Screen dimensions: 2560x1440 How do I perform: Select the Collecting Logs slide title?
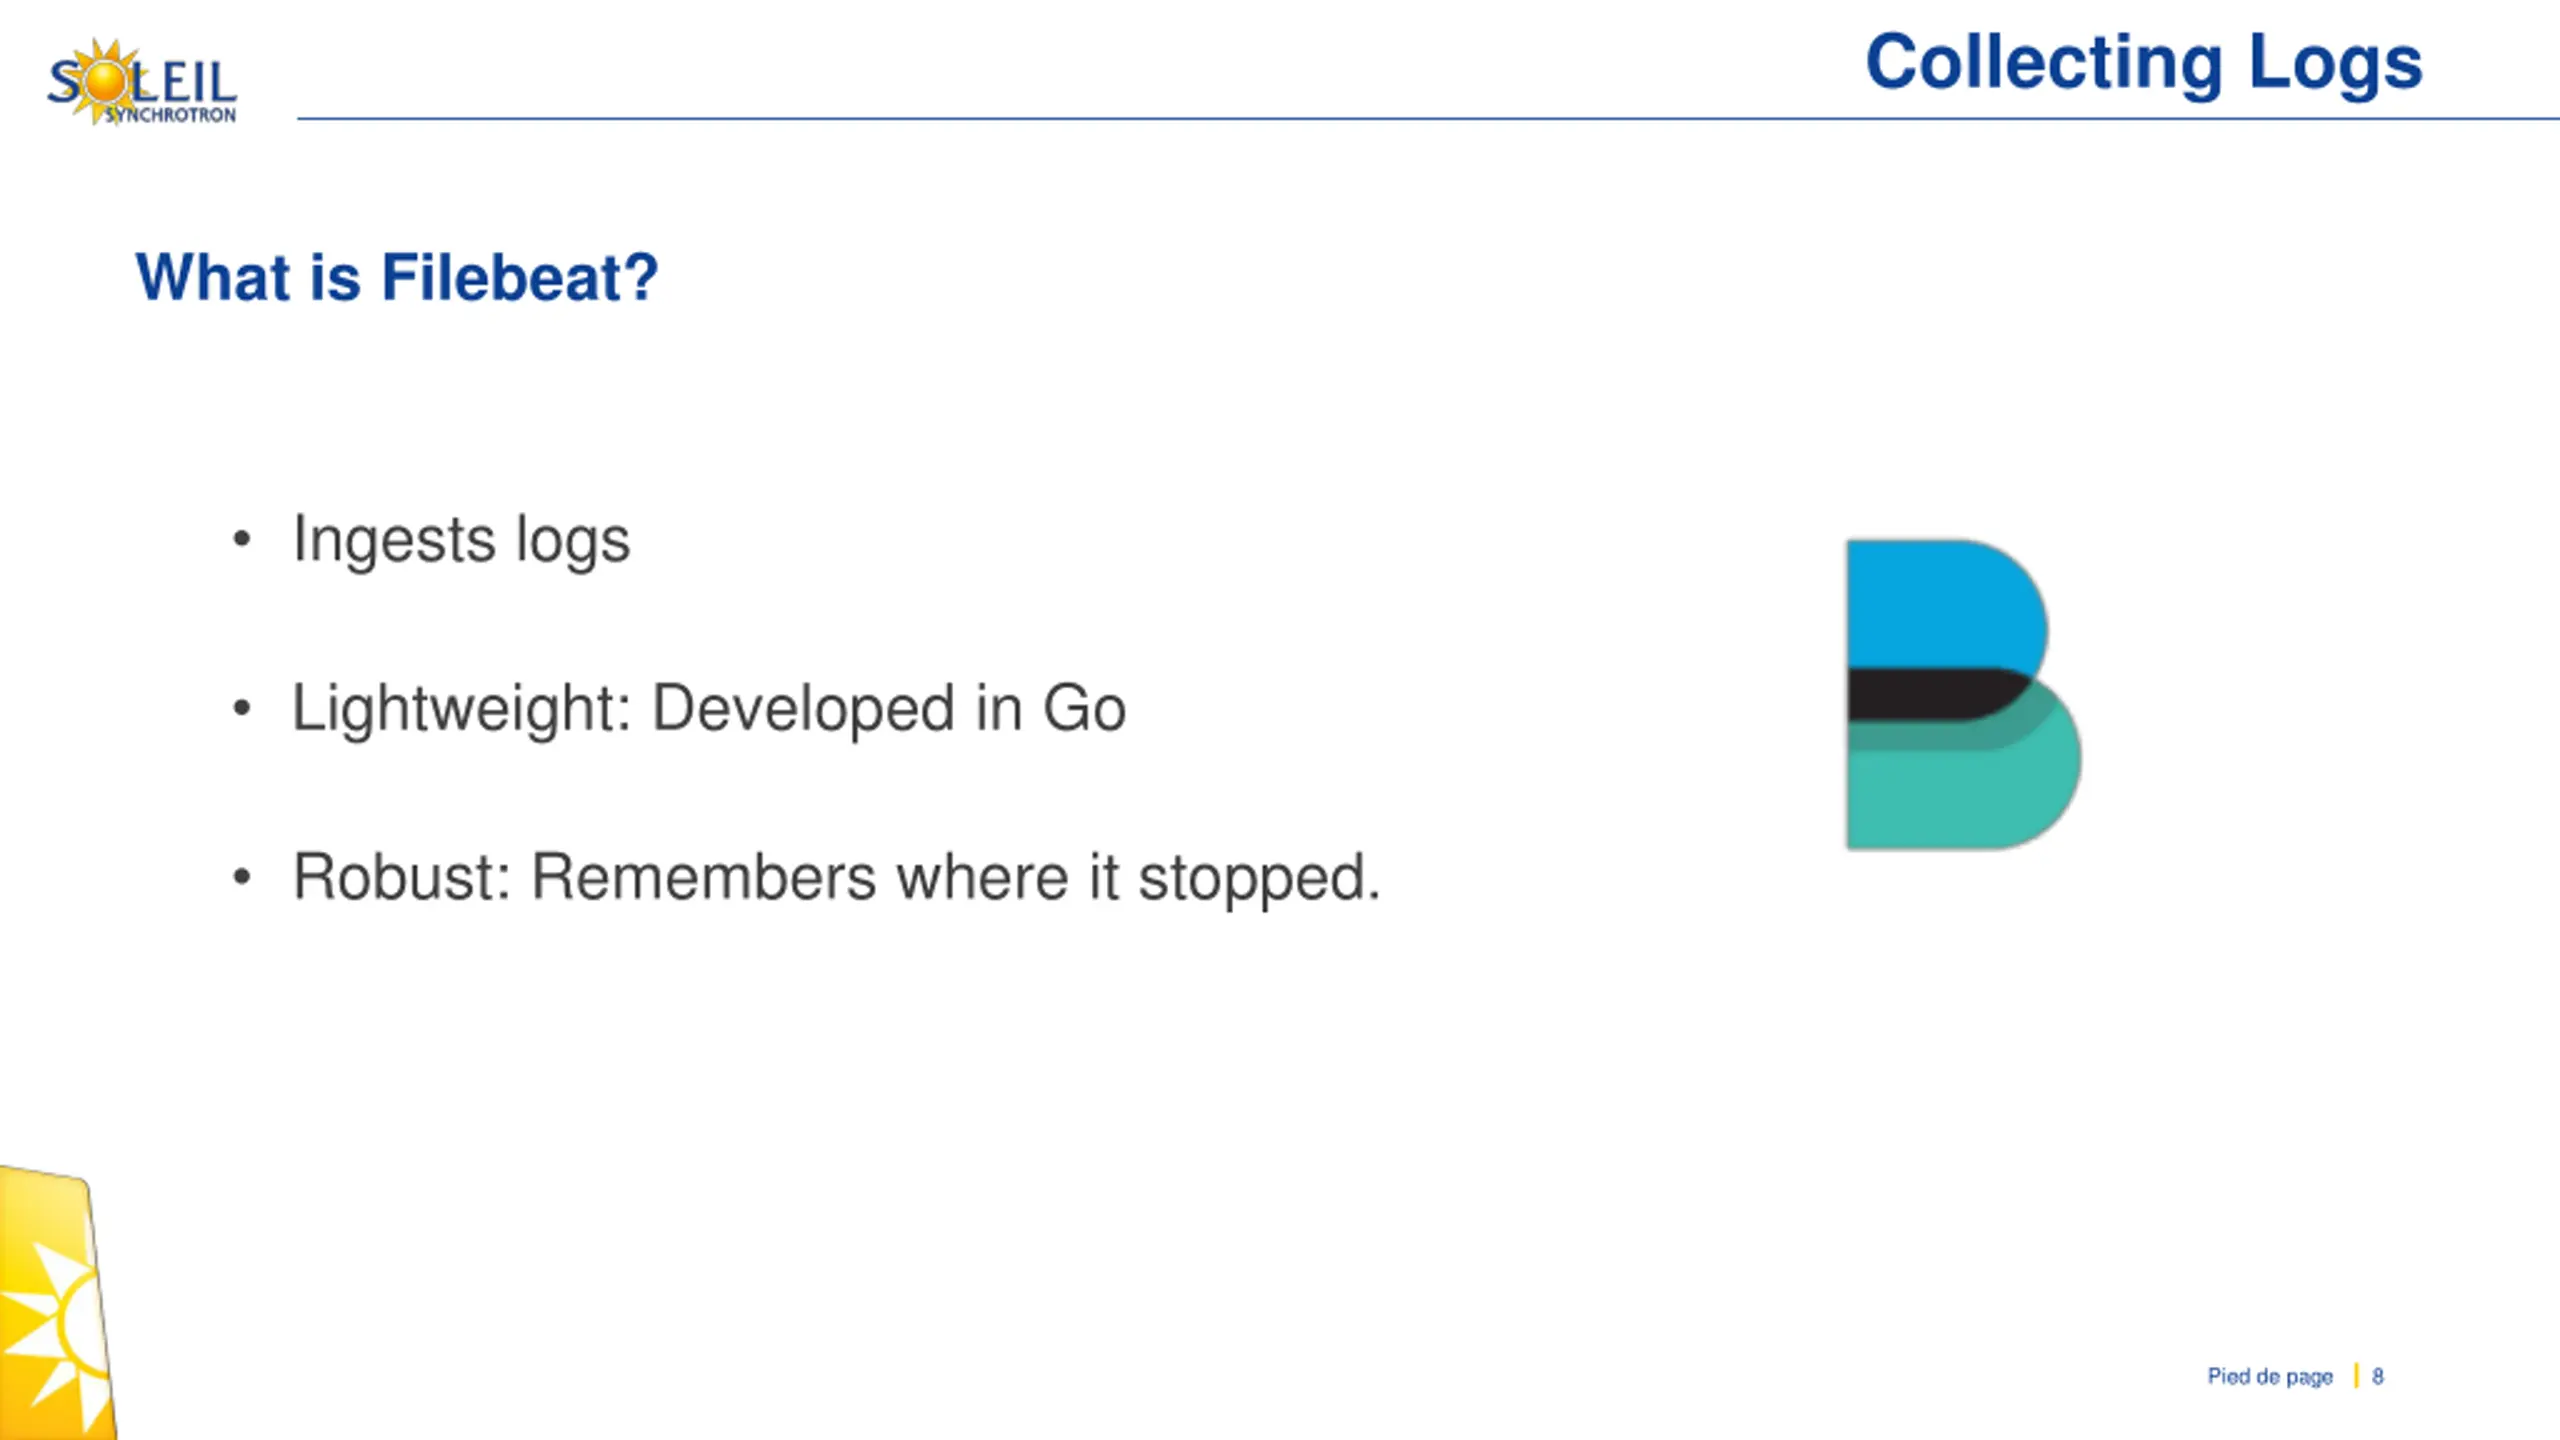2143,63
